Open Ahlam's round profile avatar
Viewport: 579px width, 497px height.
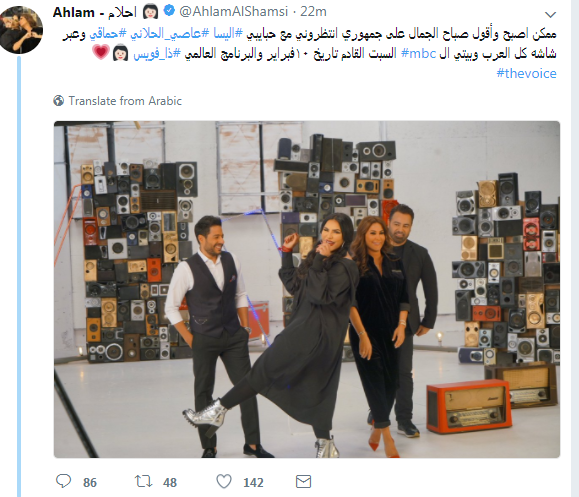pyautogui.click(x=21, y=29)
